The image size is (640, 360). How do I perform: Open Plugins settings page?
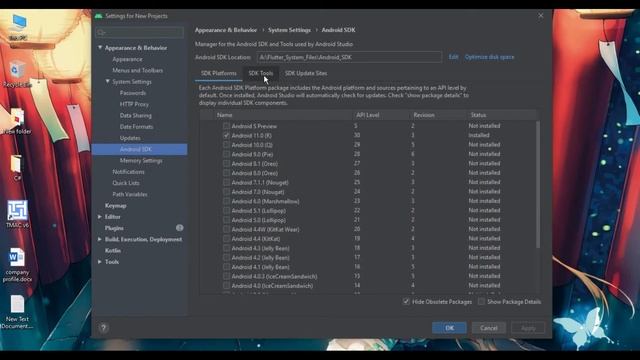(114, 228)
